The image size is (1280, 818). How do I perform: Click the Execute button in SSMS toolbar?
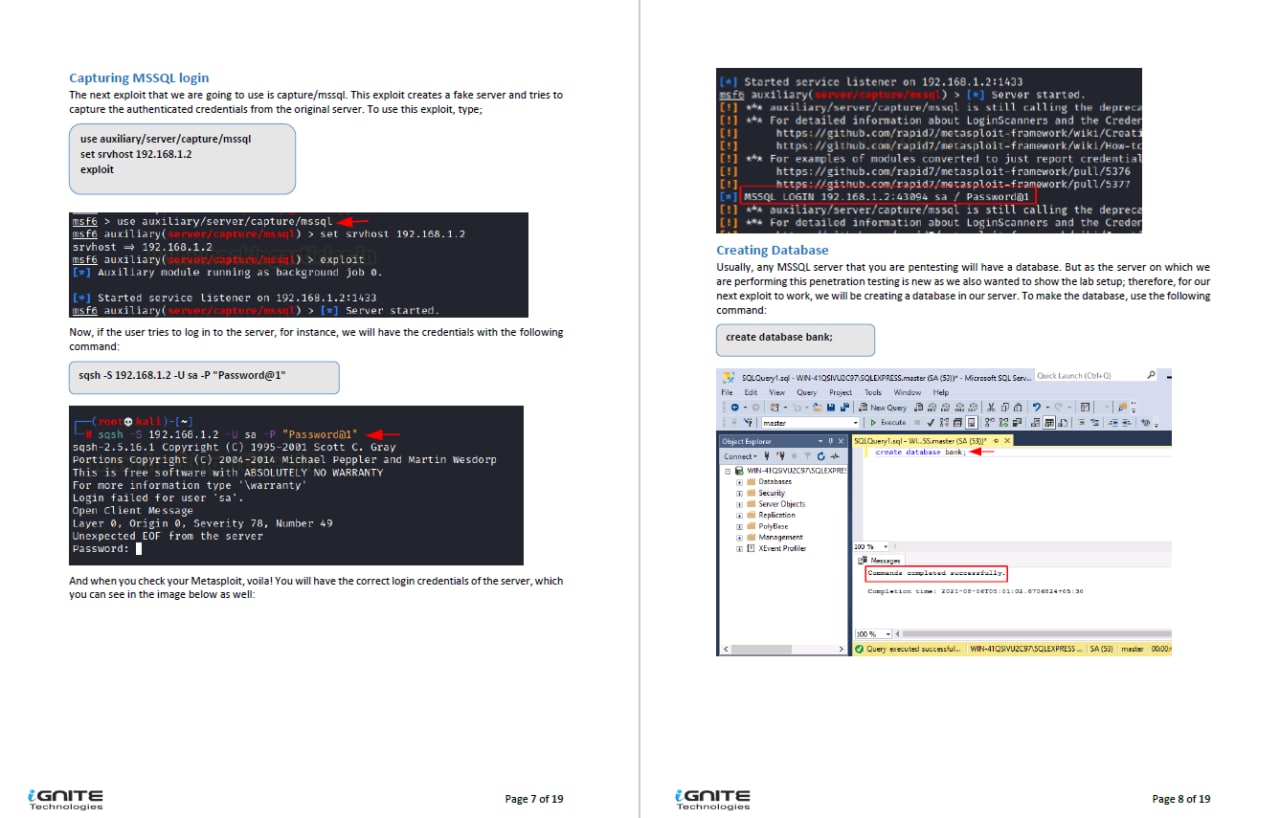pos(888,422)
